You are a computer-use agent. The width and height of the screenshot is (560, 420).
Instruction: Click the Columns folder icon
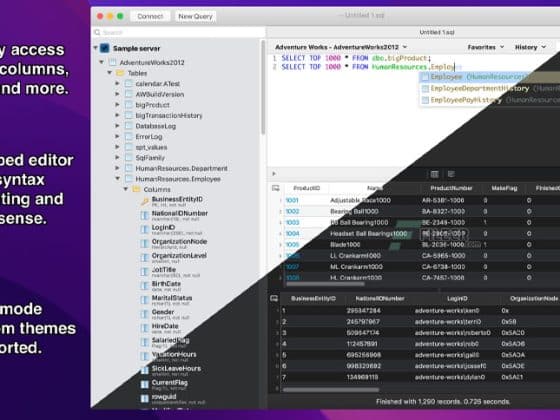(136, 189)
